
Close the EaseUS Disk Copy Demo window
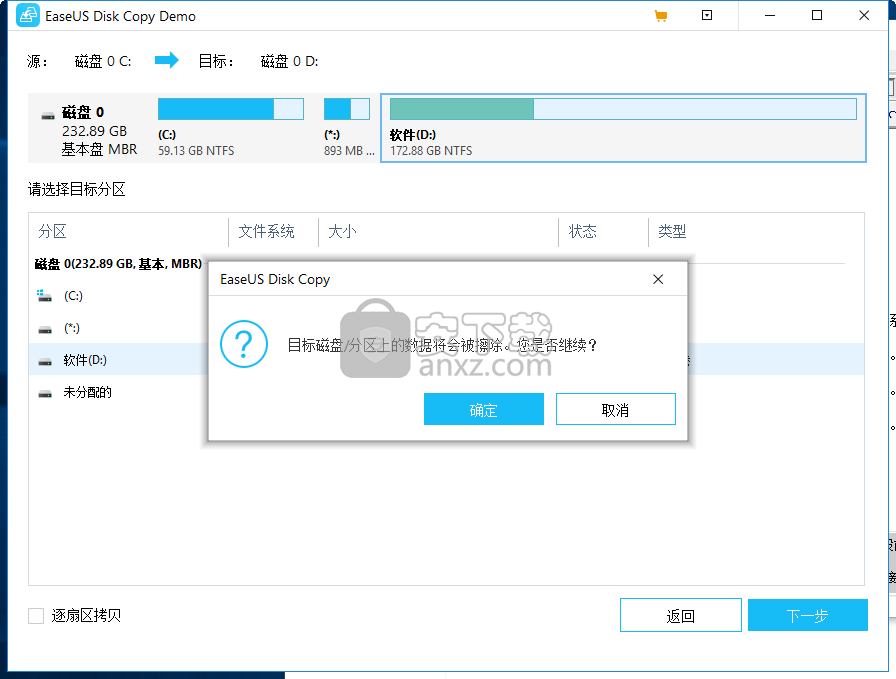[x=864, y=15]
